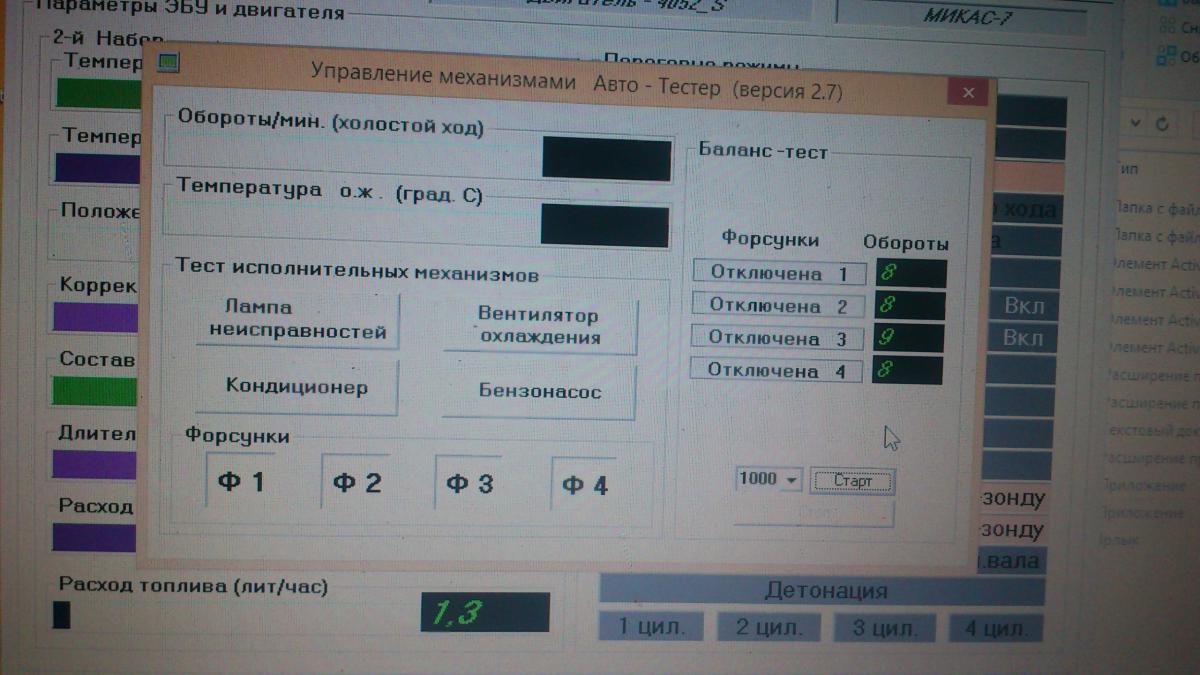Toggle the Отключена 1 injector button
1200x675 pixels.
coord(779,273)
